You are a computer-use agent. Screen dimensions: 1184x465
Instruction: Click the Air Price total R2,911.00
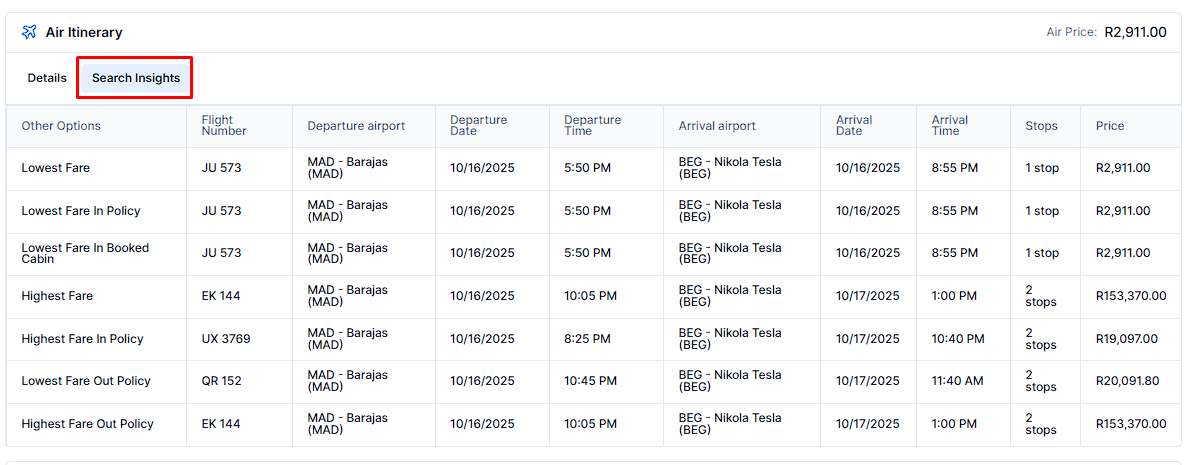1135,32
